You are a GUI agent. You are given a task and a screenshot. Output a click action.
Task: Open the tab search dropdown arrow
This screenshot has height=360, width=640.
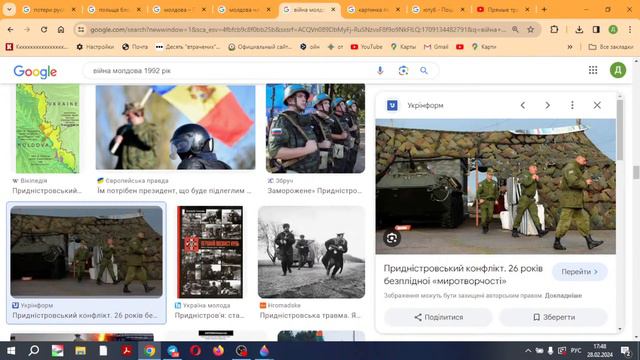pyautogui.click(x=9, y=9)
